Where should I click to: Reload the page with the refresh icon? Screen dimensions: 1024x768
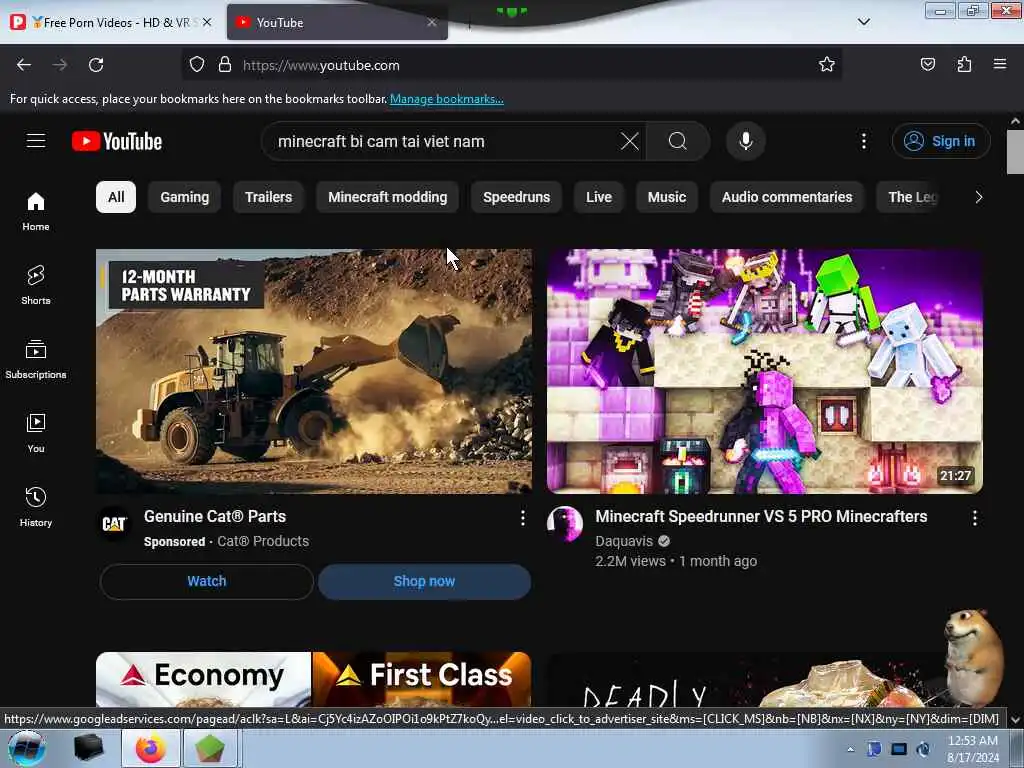tap(96, 65)
